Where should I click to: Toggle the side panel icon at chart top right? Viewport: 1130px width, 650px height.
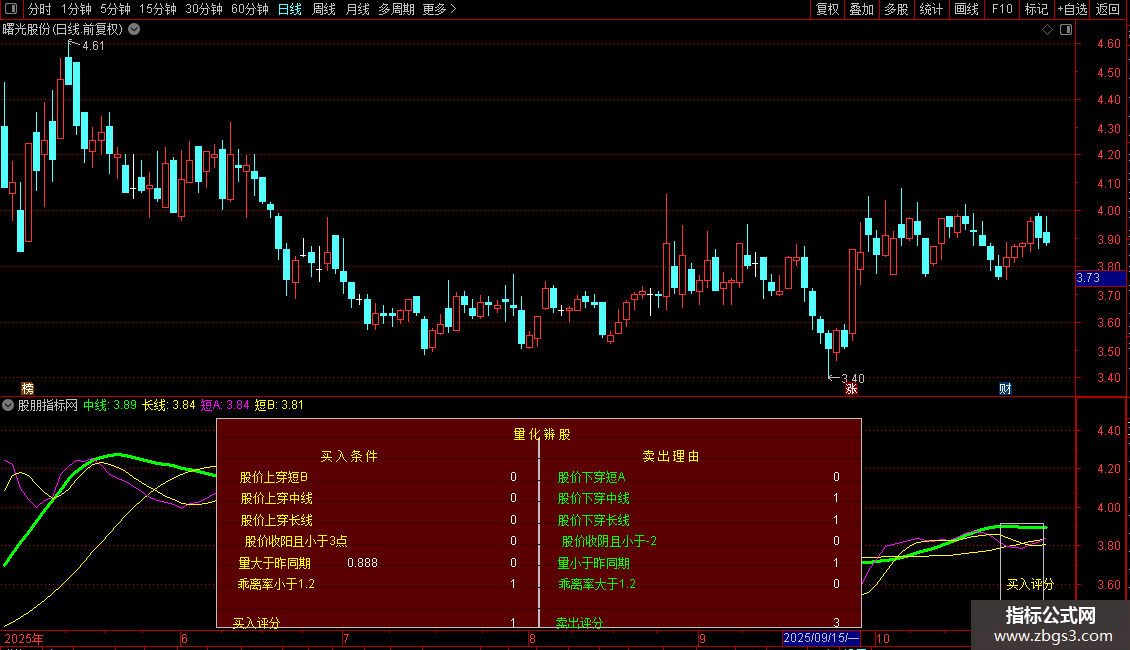1066,30
